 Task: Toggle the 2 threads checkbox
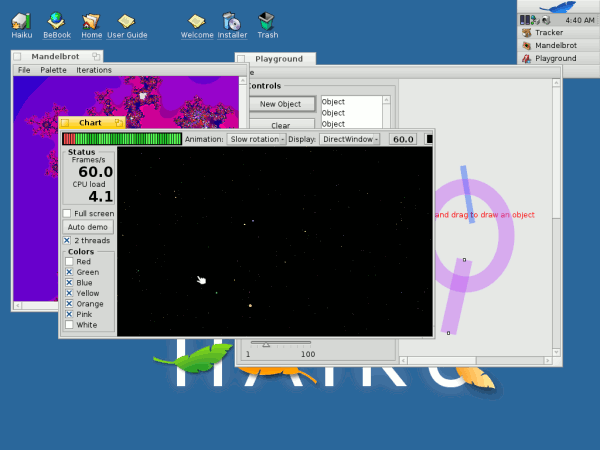point(67,241)
